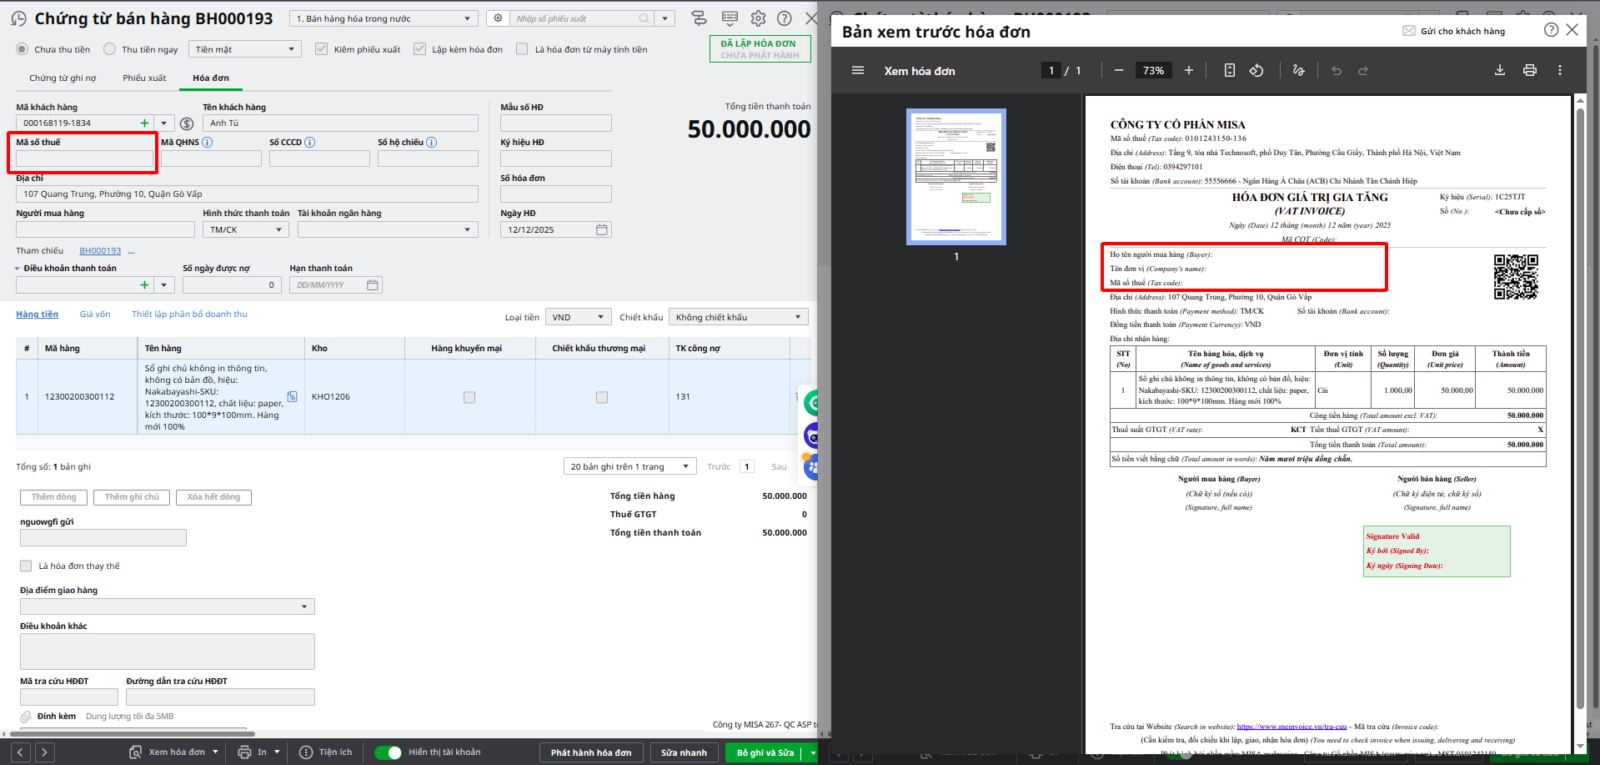Open the draw annotation tool in preview

click(x=1298, y=71)
